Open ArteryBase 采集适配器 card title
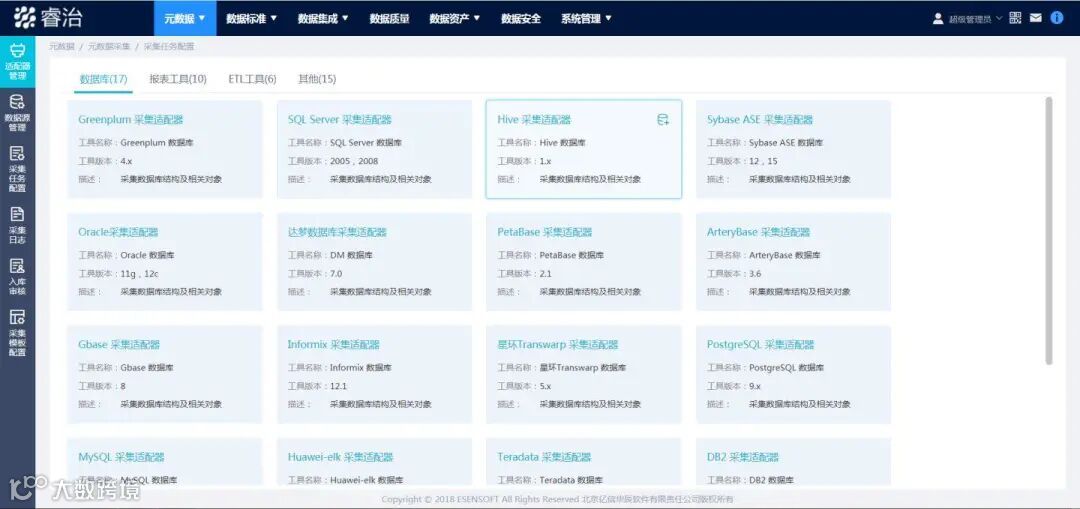 (x=758, y=232)
